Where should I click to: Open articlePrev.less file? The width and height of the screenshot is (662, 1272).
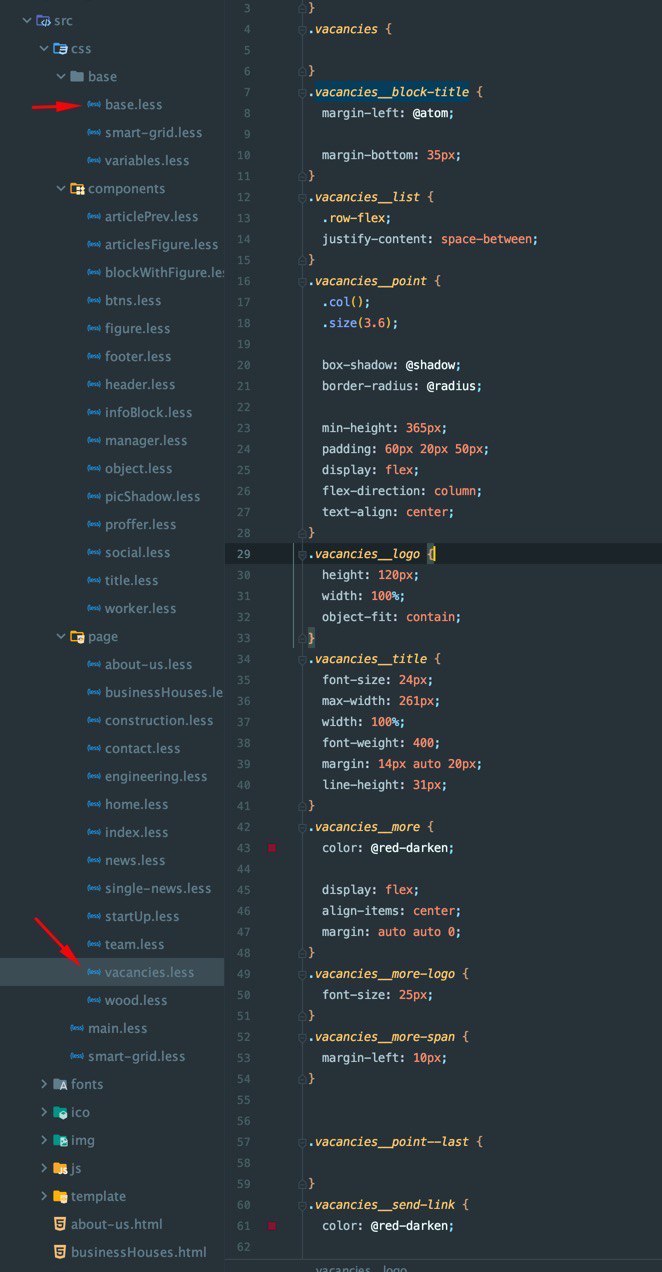pyautogui.click(x=151, y=216)
